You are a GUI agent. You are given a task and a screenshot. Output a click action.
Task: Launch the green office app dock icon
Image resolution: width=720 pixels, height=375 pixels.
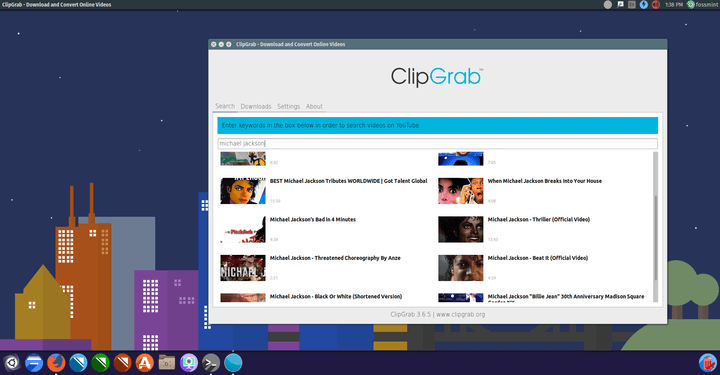point(100,363)
